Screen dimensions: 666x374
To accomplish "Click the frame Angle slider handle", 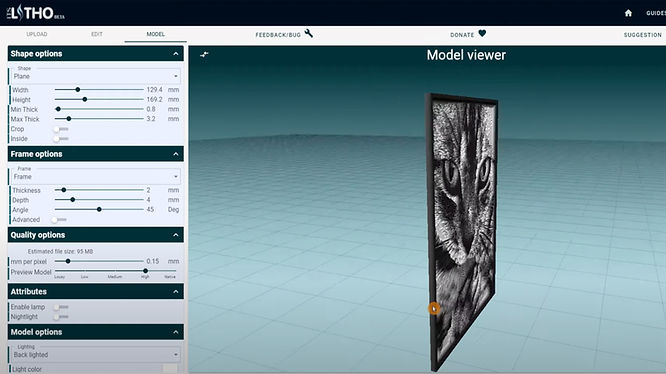I will (99, 209).
